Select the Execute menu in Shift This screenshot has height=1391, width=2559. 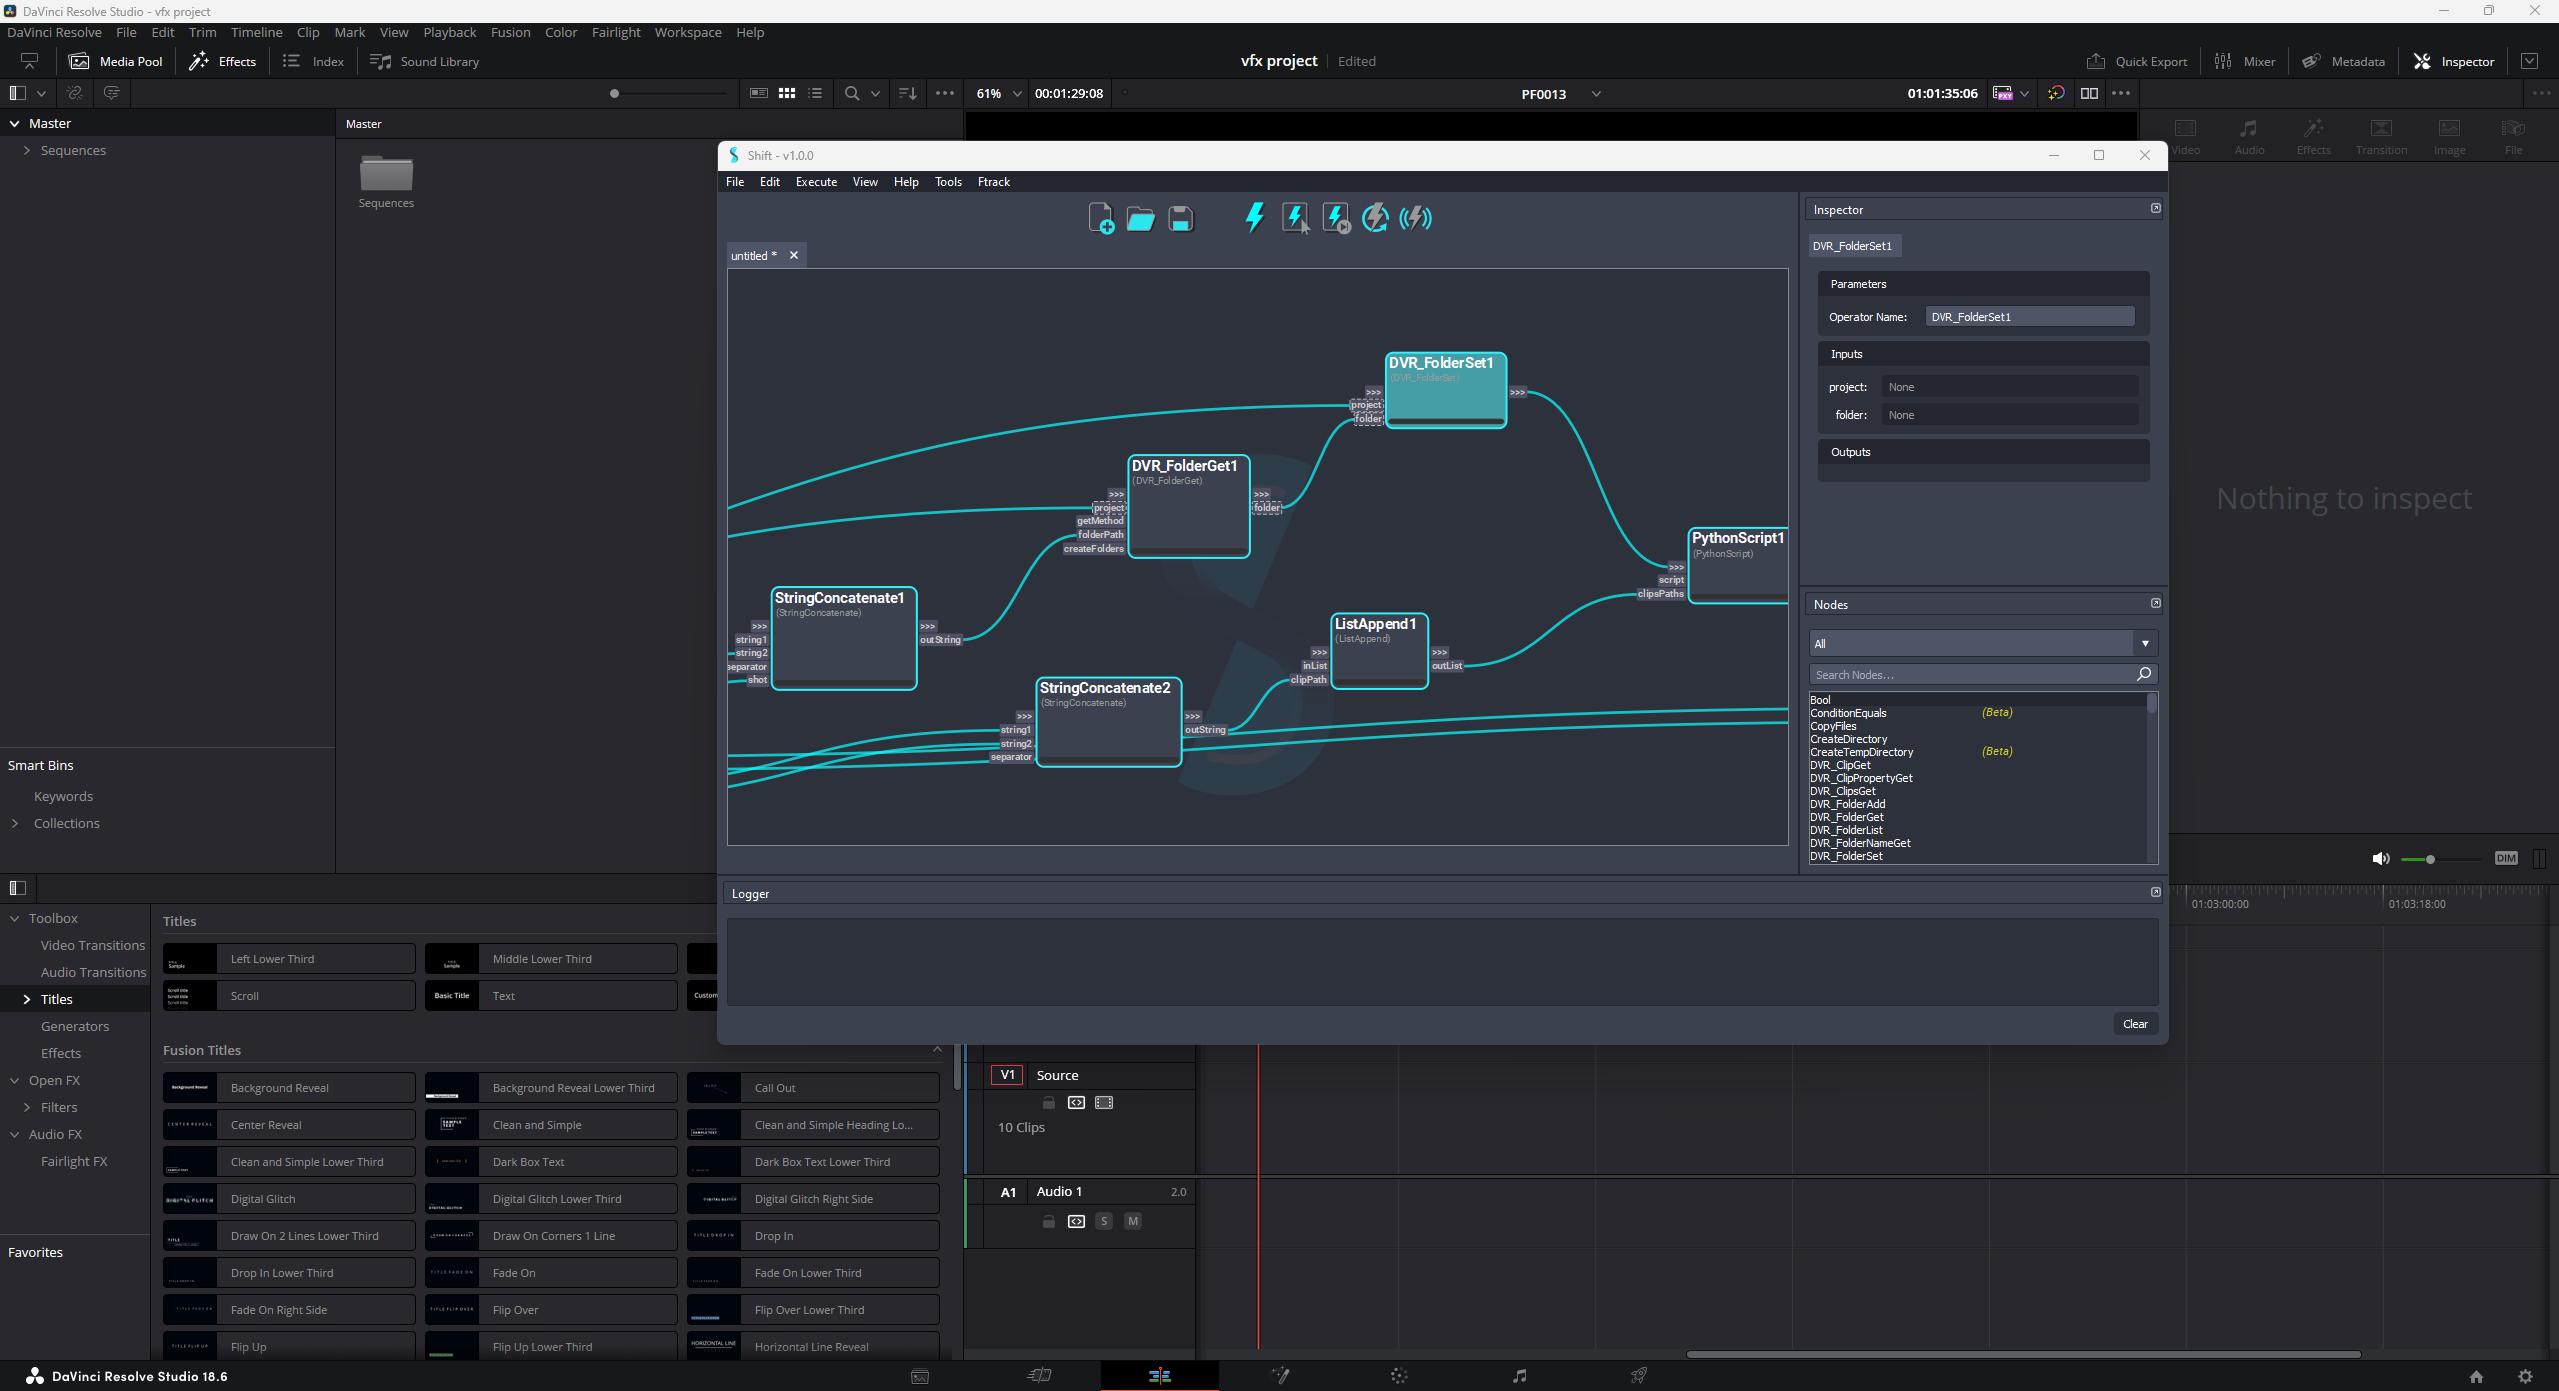point(814,182)
